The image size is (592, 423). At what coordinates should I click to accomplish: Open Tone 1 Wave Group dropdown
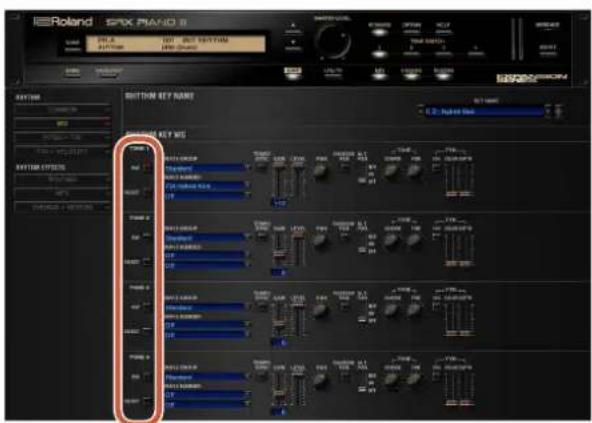pyautogui.click(x=208, y=168)
